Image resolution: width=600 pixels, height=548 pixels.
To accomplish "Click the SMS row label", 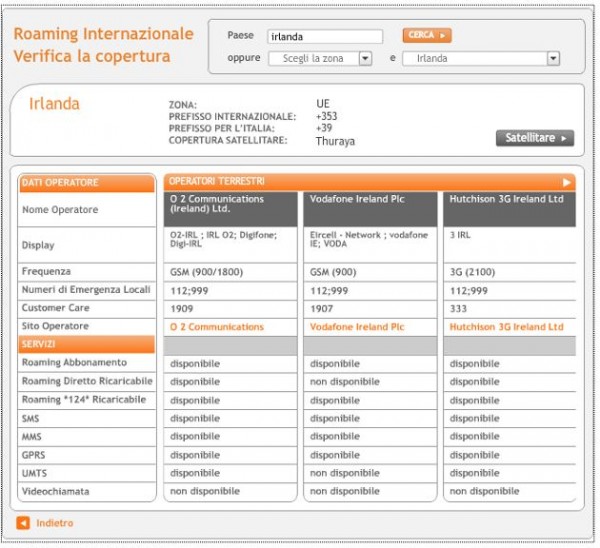I will tap(31, 418).
